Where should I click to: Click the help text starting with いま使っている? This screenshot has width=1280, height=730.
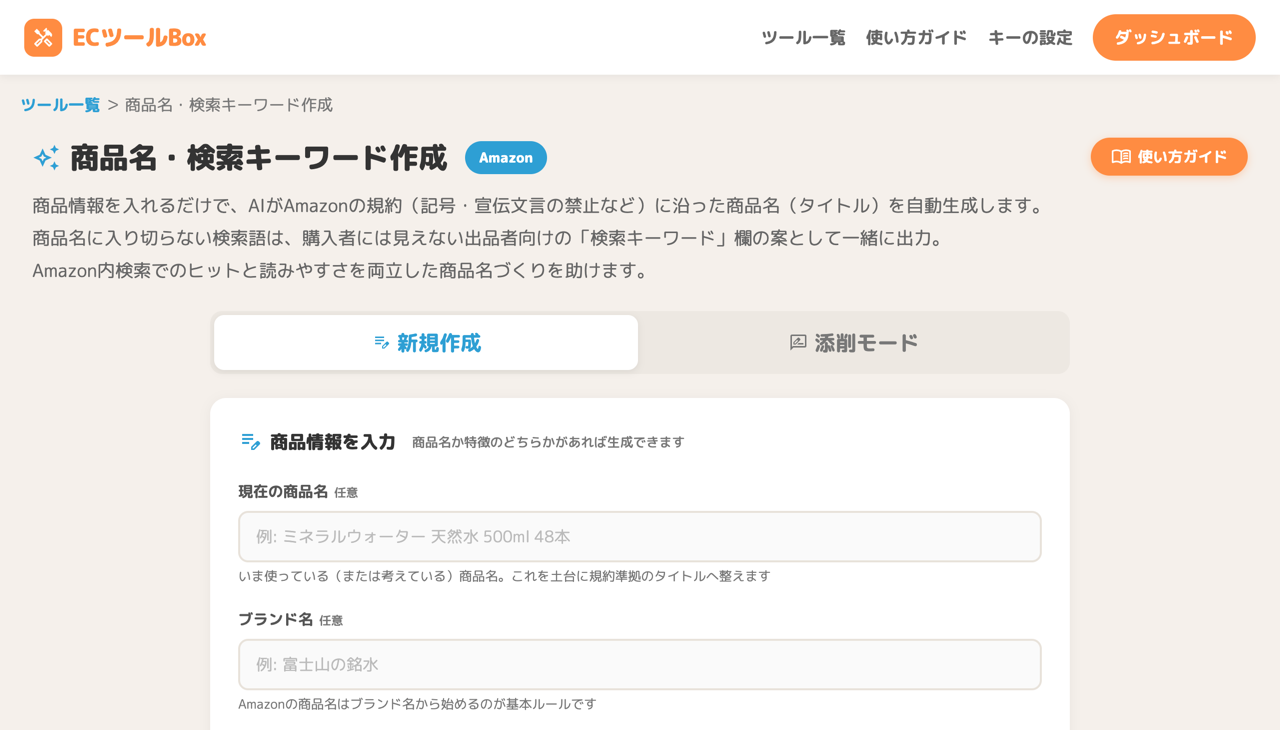[x=504, y=576]
